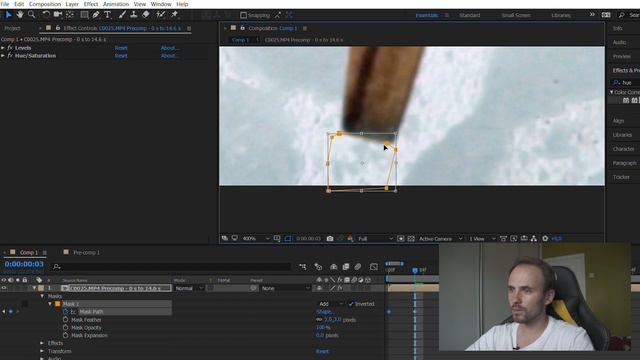Open the Layer menu
640x360 pixels.
72,4
